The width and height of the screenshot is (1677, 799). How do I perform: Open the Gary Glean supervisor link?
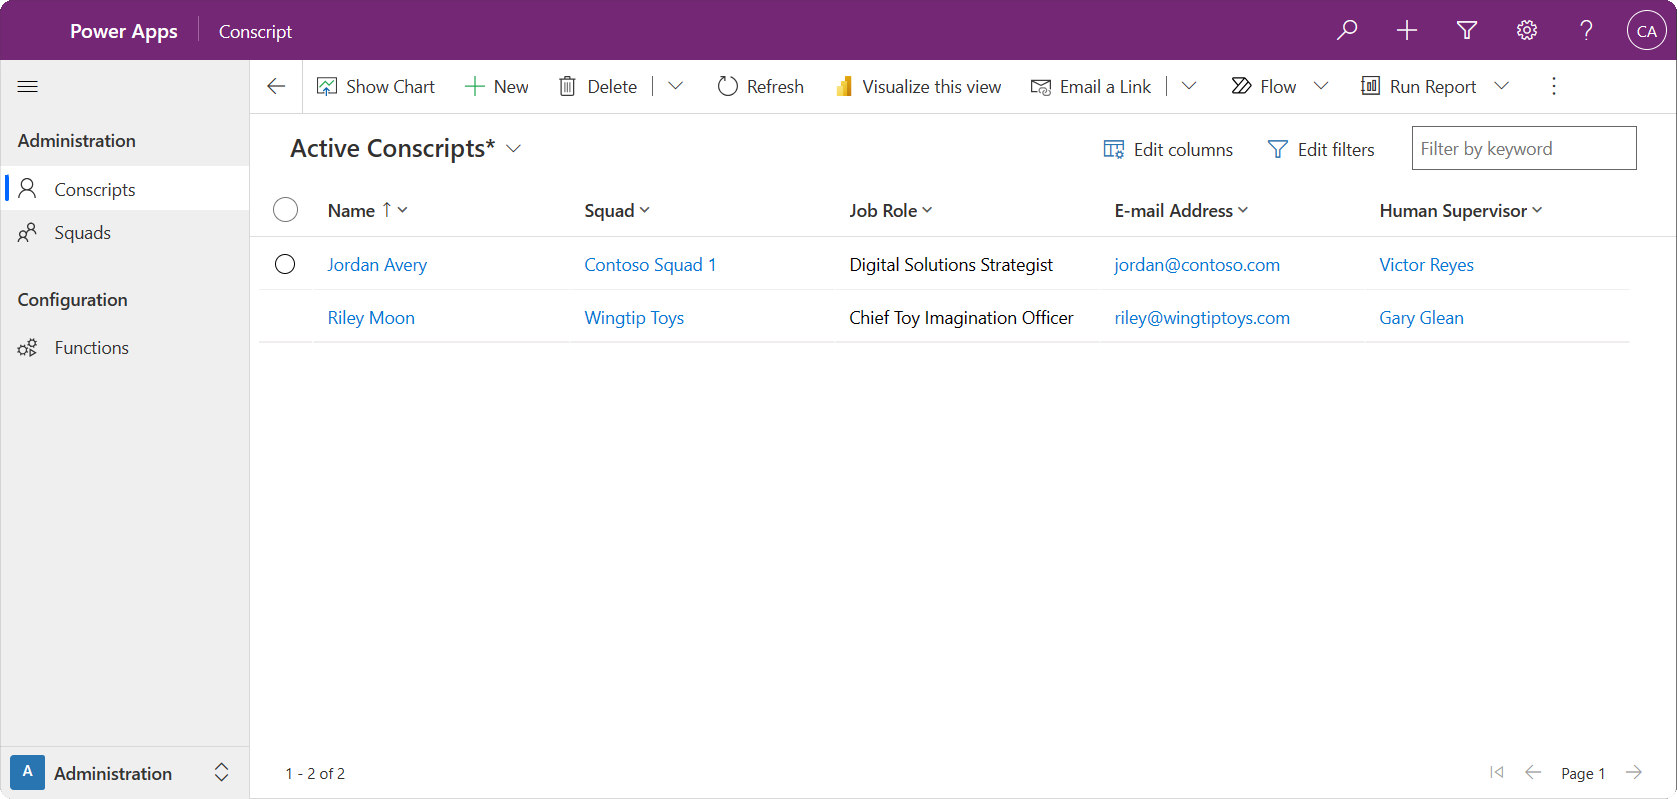1421,318
